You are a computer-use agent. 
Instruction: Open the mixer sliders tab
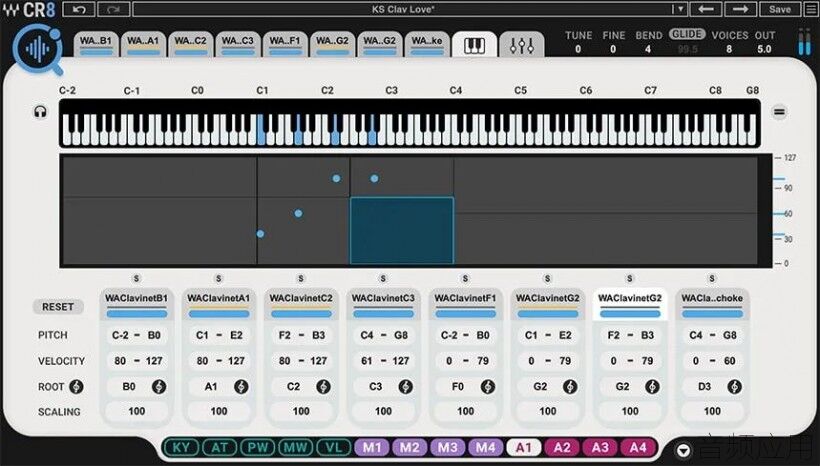(522, 46)
